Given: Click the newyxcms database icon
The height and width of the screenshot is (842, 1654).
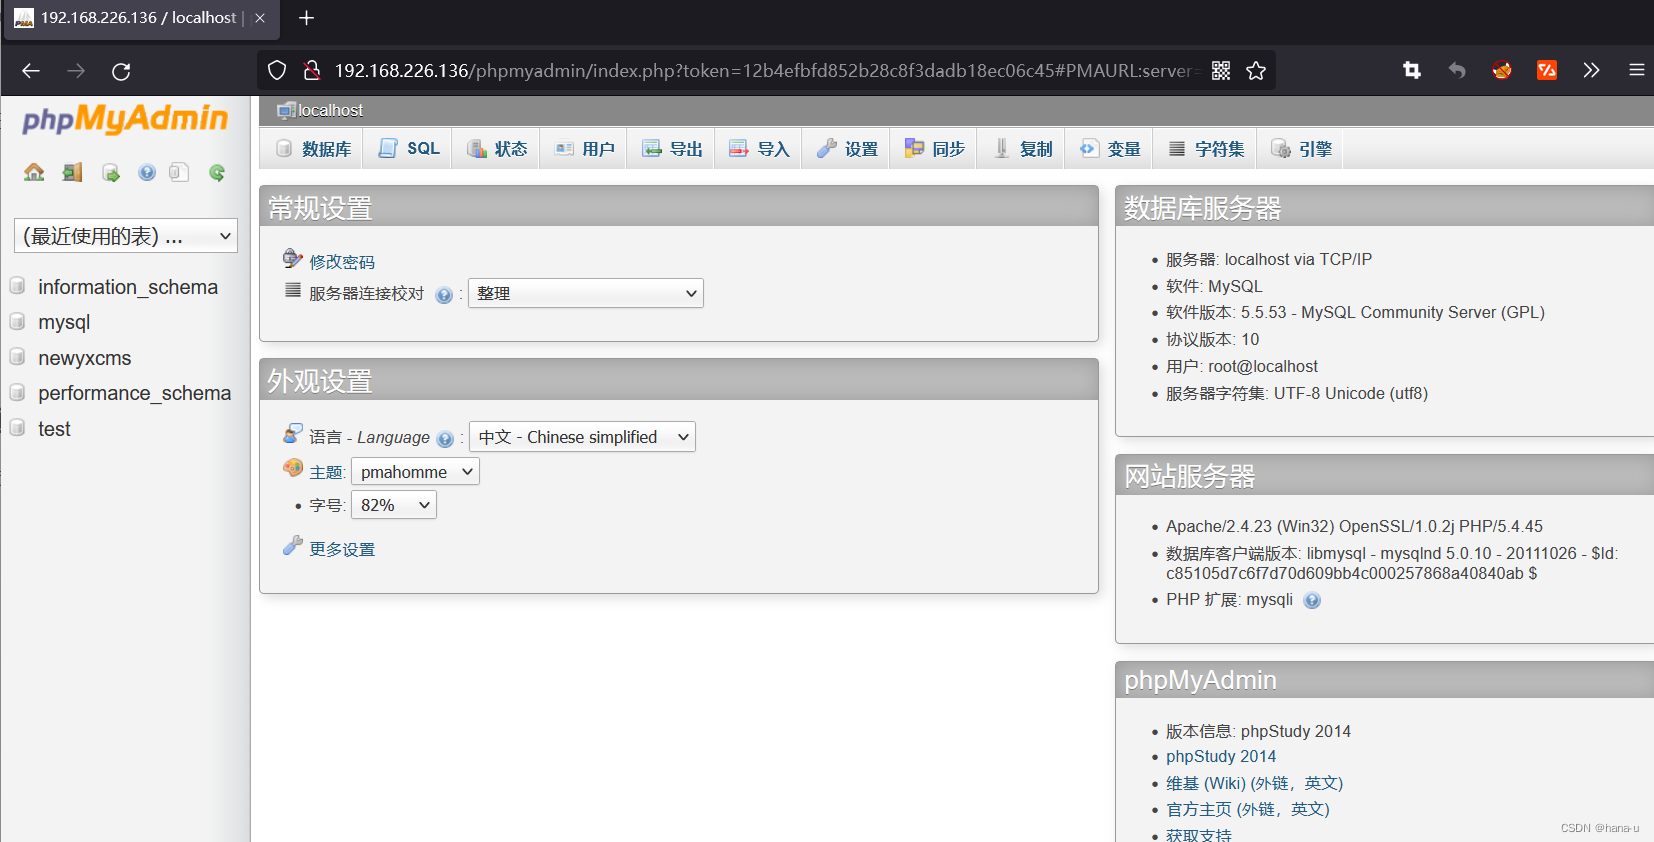Looking at the screenshot, I should [17, 357].
